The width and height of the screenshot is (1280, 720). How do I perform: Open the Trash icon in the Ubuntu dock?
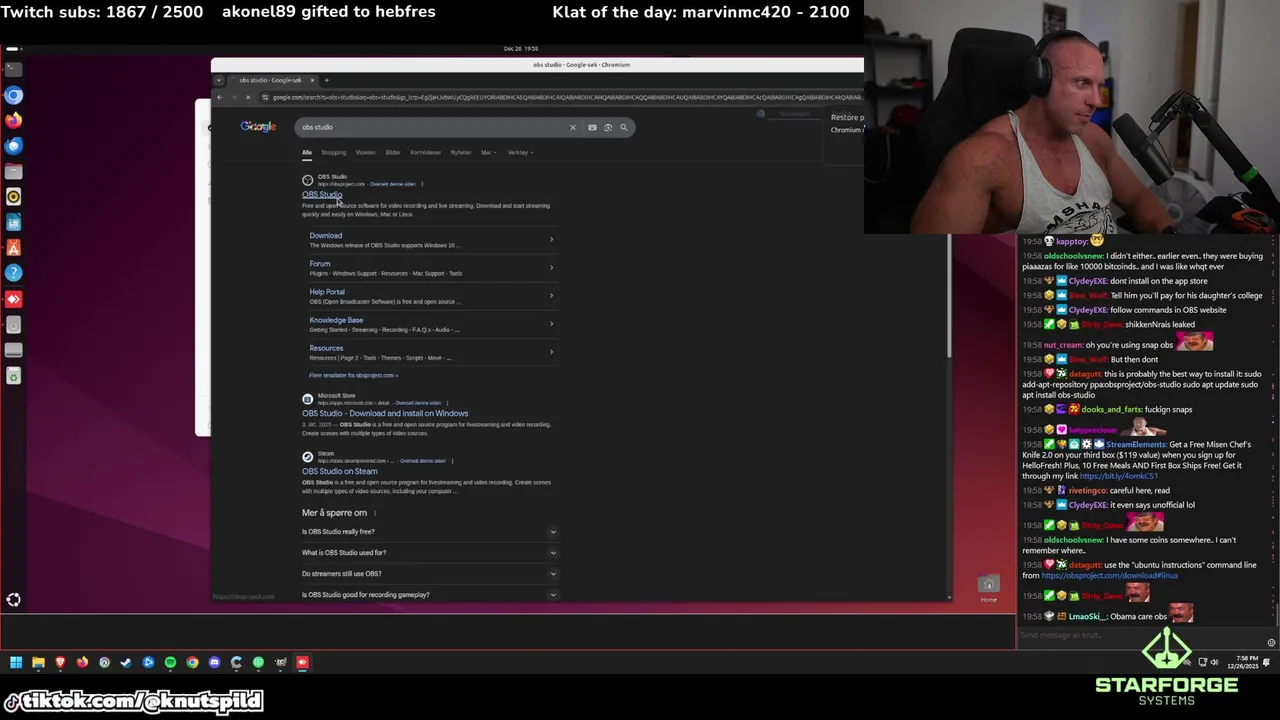click(x=13, y=376)
